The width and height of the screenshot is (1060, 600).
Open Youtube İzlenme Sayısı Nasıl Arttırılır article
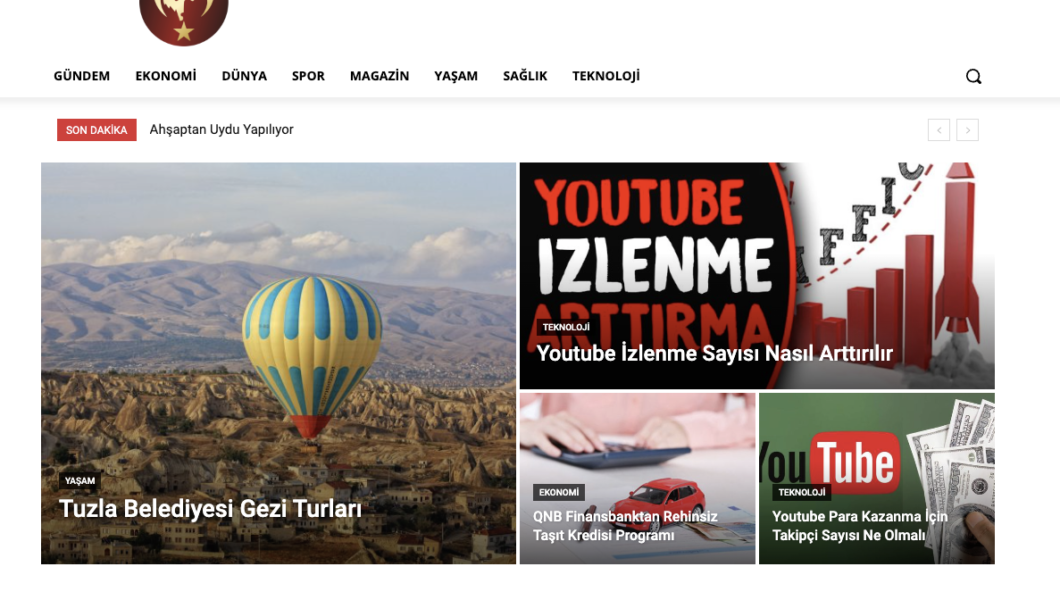tap(715, 353)
